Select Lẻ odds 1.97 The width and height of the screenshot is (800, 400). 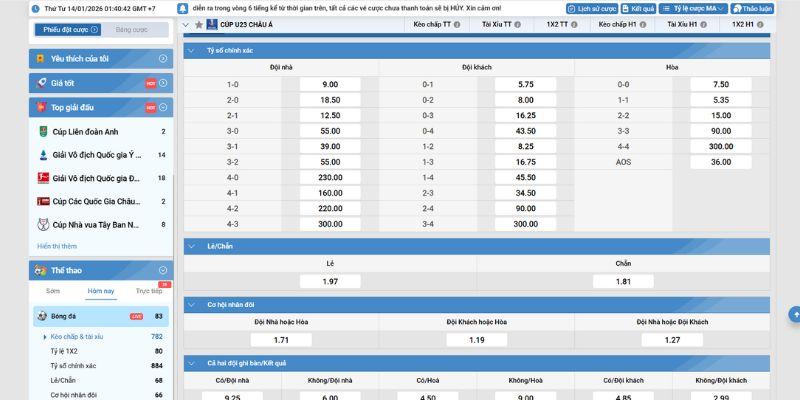point(330,282)
